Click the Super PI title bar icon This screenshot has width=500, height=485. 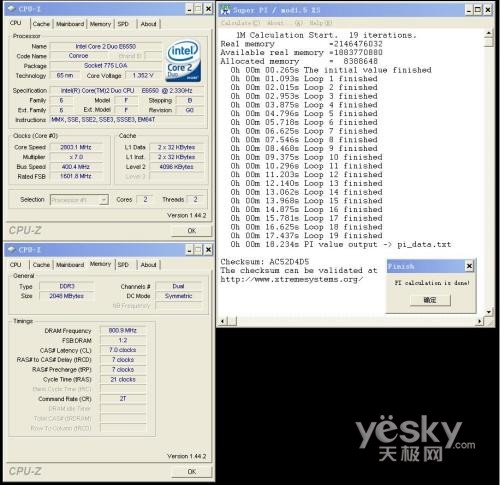[x=226, y=10]
